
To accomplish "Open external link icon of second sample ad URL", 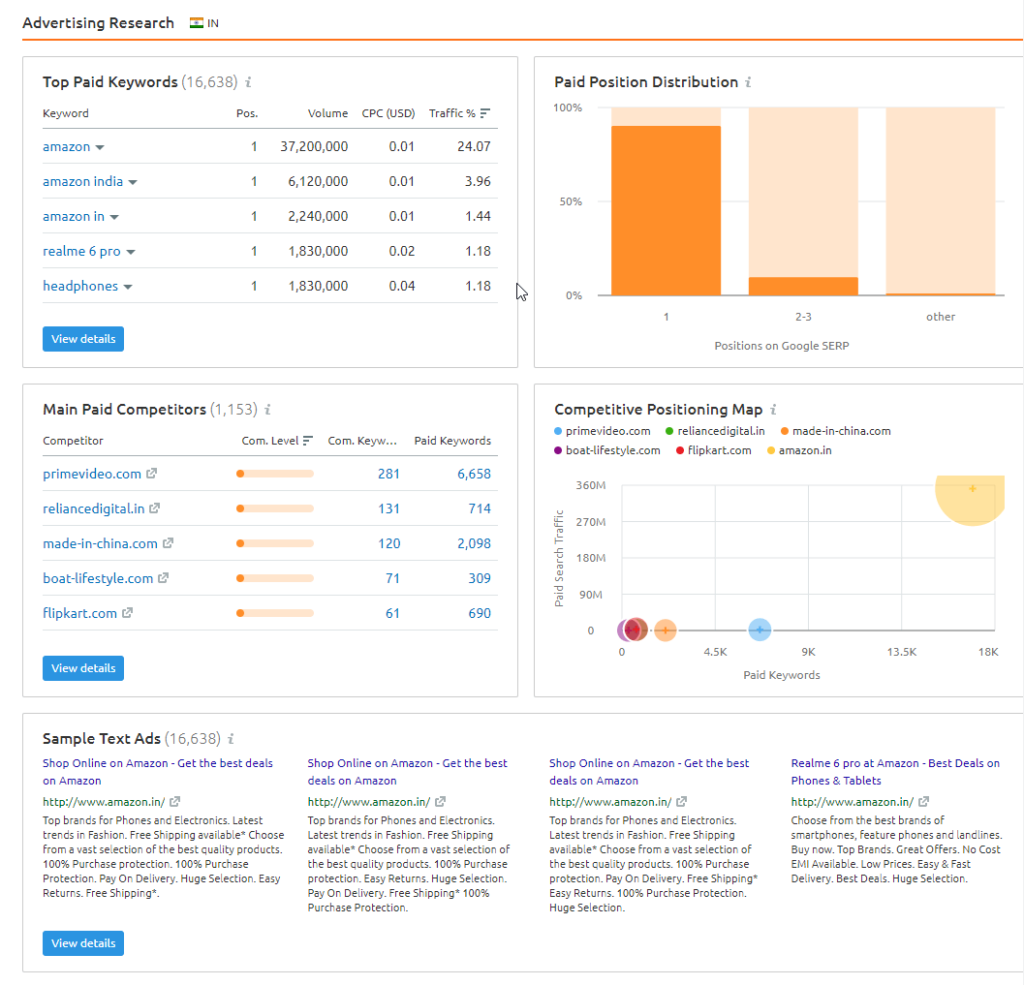I will pyautogui.click(x=440, y=801).
